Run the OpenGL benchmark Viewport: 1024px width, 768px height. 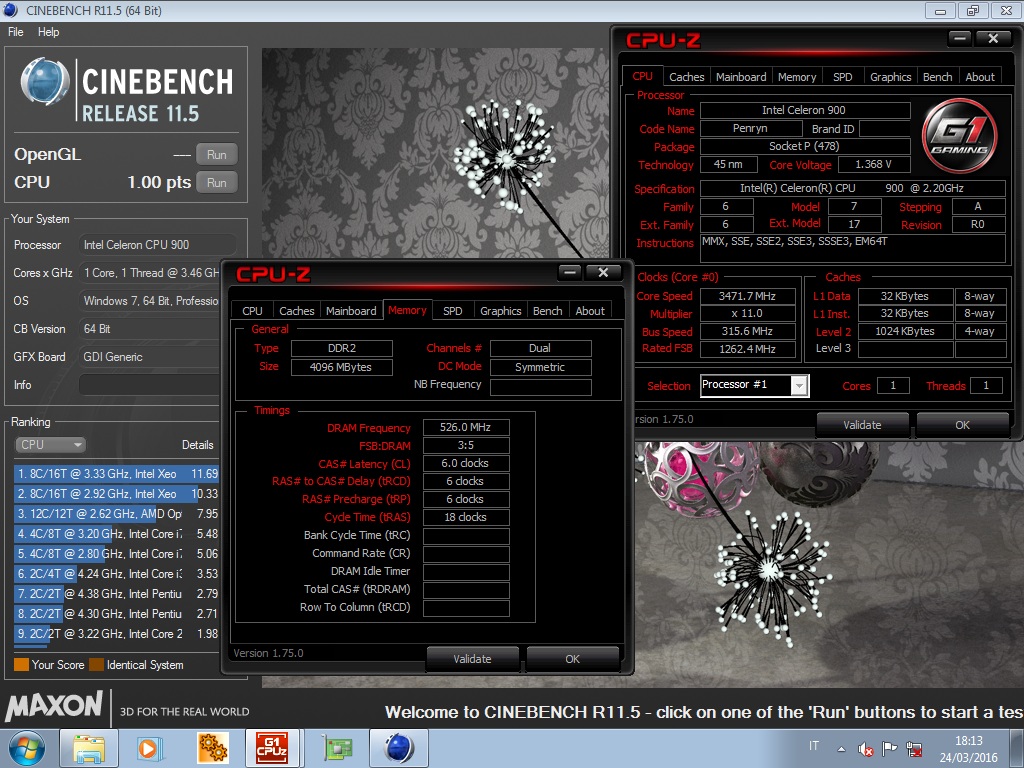tap(217, 155)
